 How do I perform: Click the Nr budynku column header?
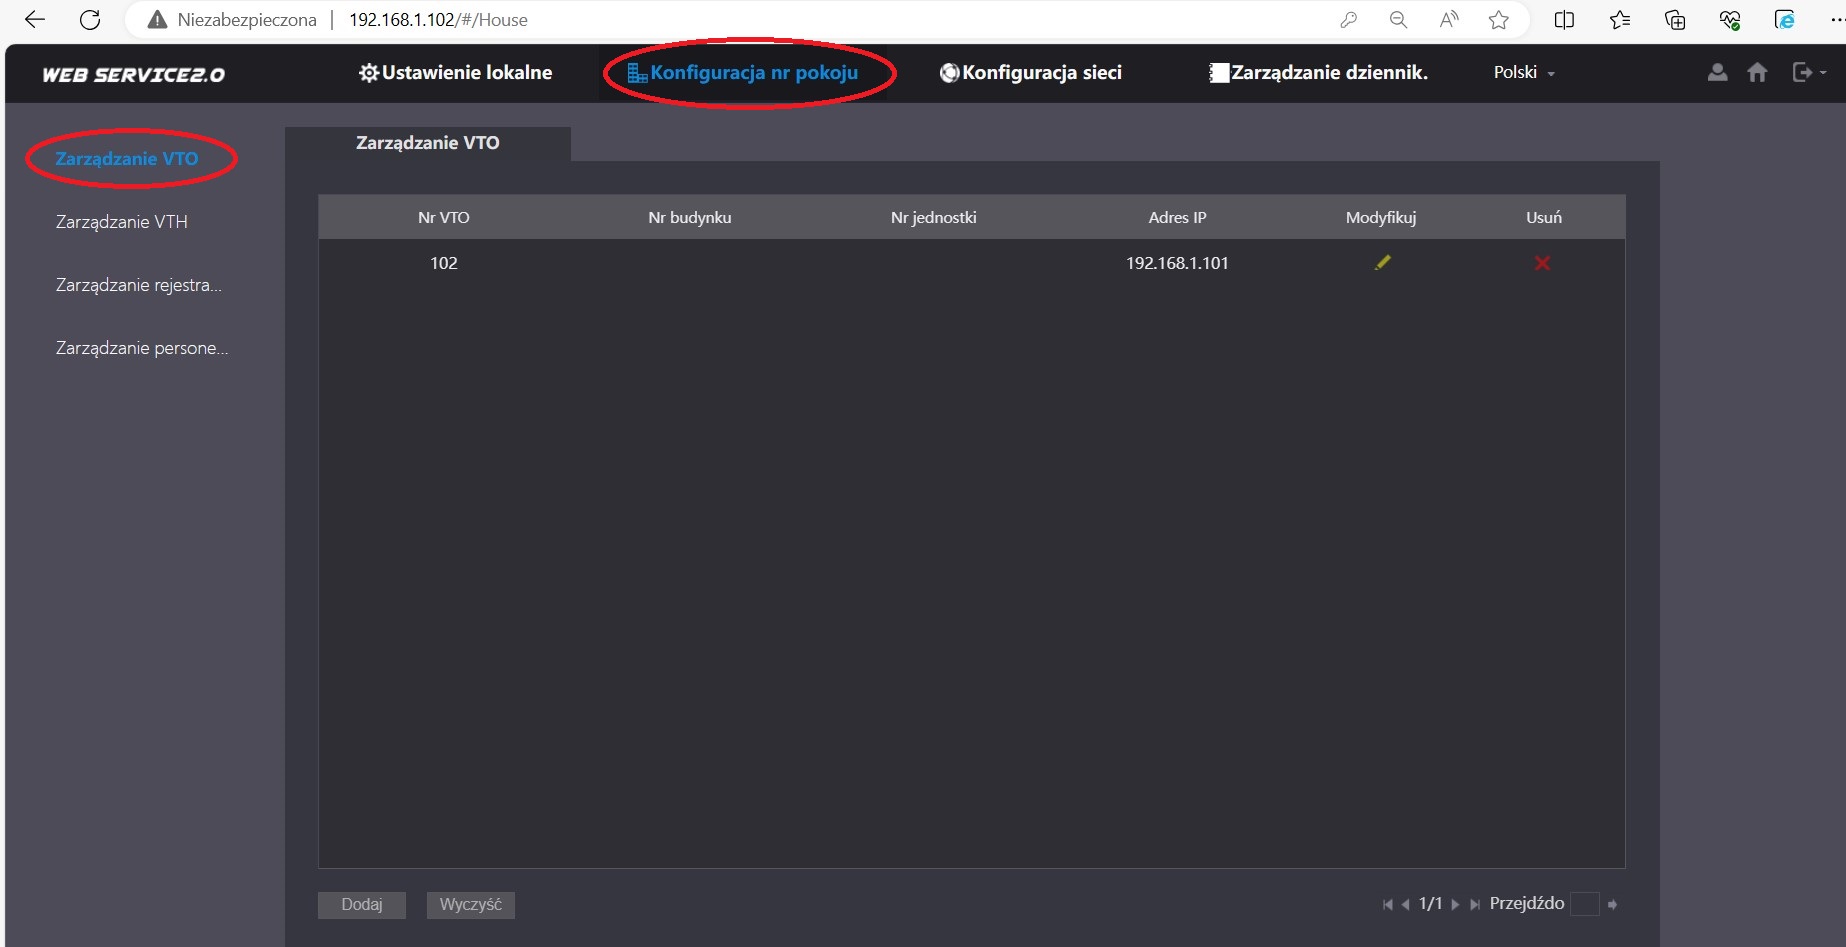tap(690, 217)
